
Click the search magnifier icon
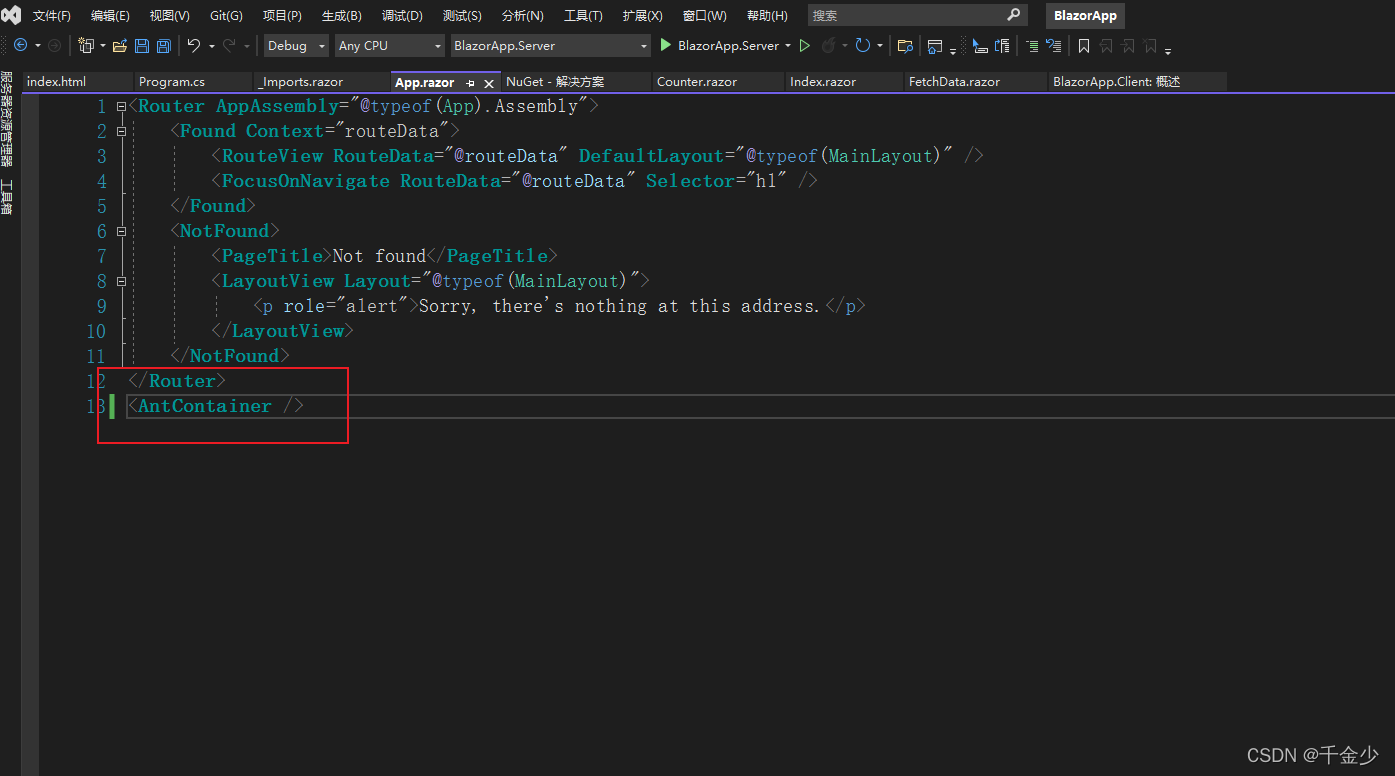pyautogui.click(x=1014, y=15)
